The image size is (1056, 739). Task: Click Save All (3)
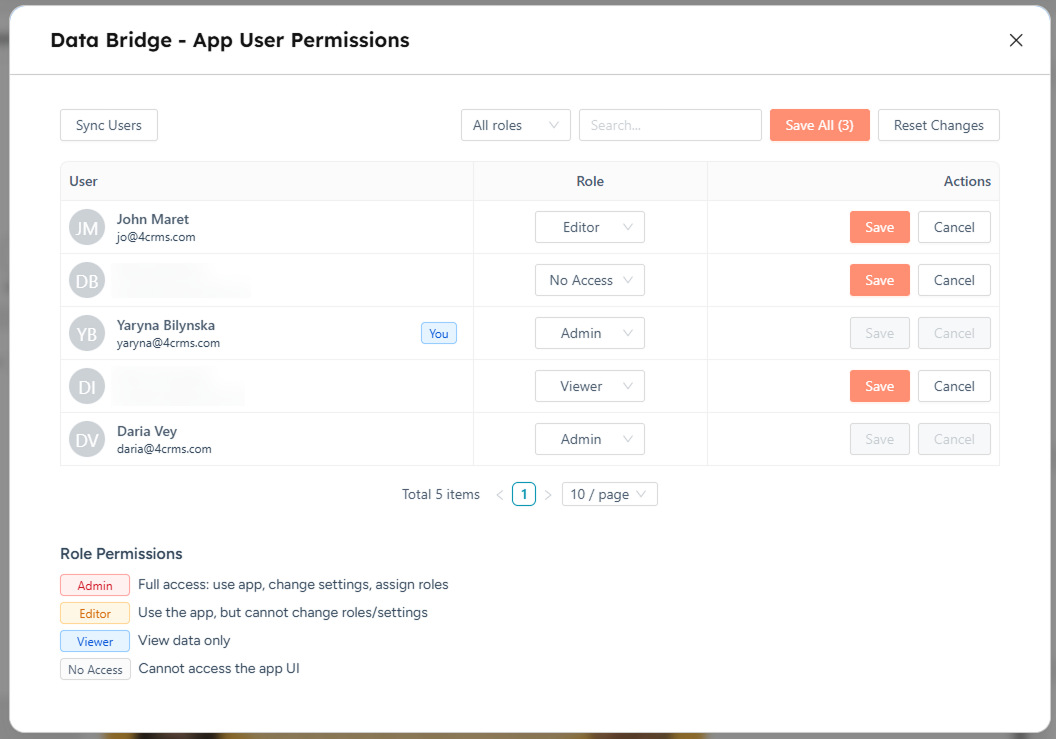coord(819,124)
